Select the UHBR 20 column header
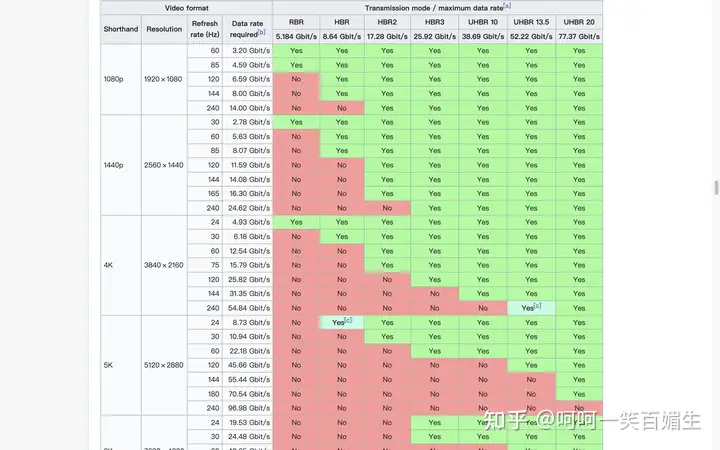This screenshot has width=720, height=450. pos(579,21)
